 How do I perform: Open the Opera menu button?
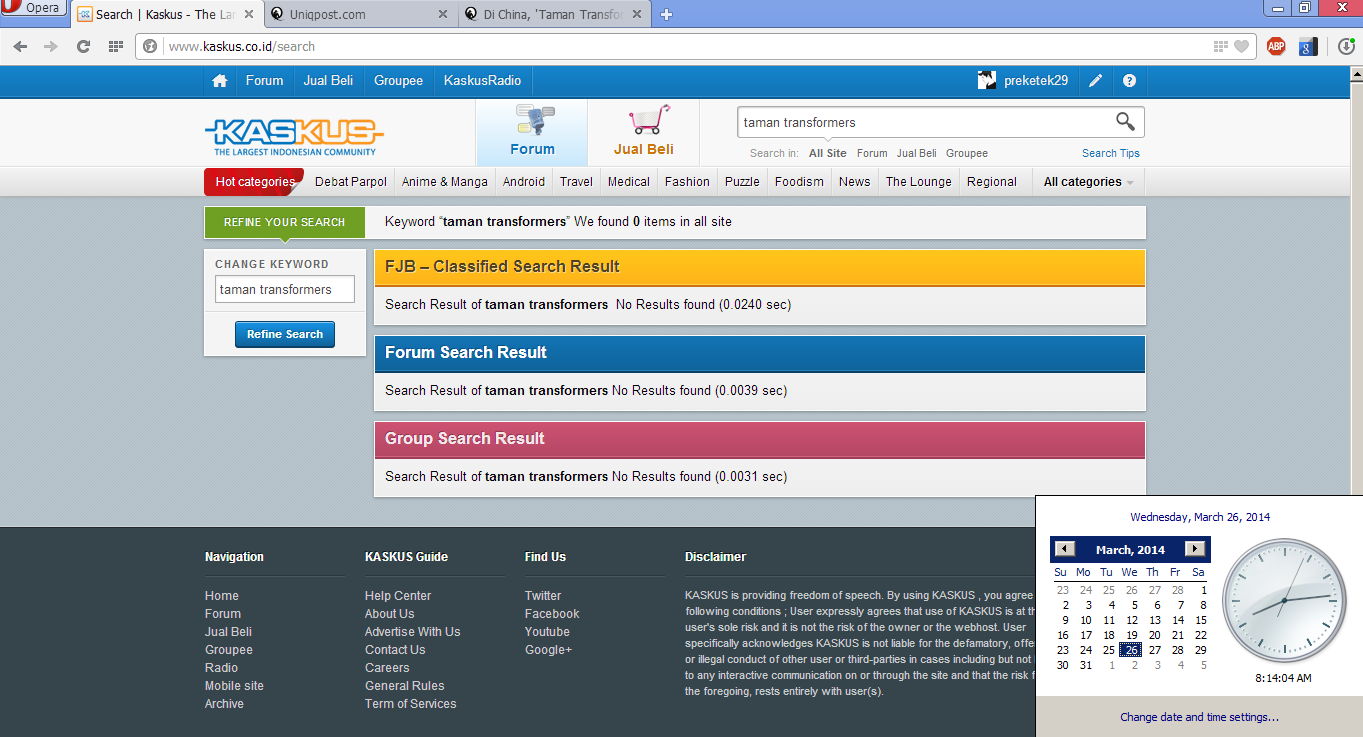(32, 8)
